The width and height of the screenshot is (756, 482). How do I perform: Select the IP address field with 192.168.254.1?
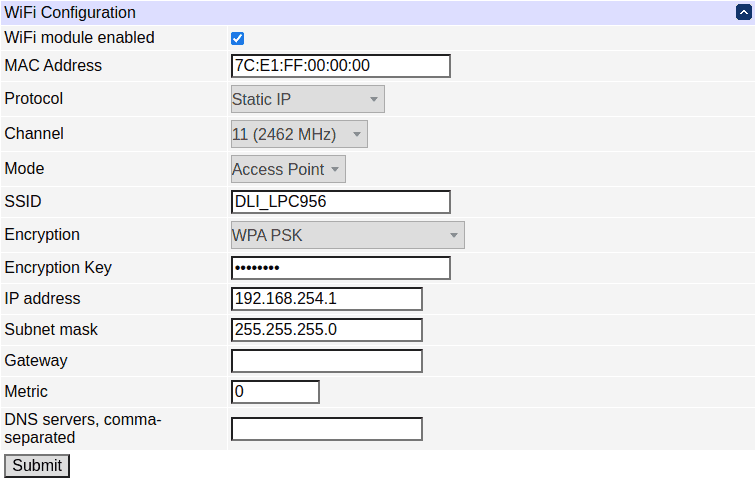click(326, 299)
